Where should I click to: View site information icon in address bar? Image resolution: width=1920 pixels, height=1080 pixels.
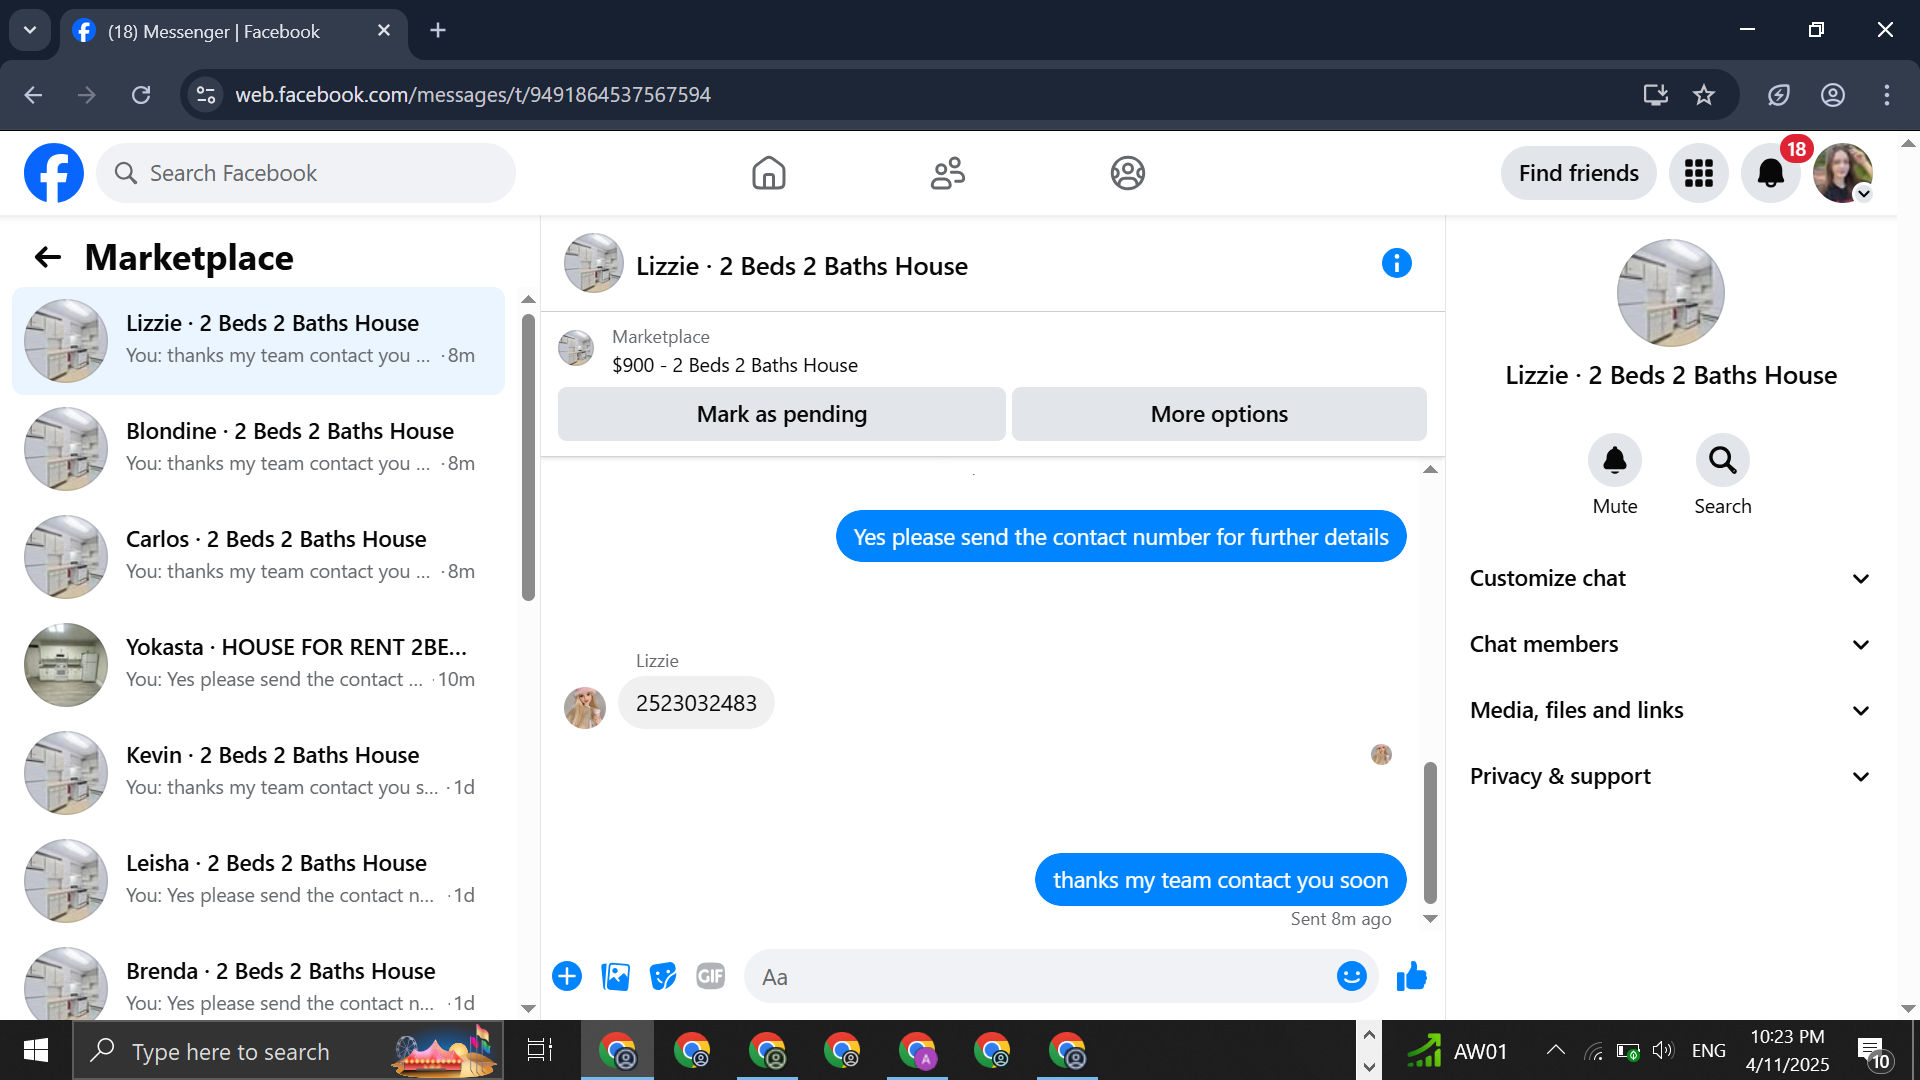click(206, 95)
